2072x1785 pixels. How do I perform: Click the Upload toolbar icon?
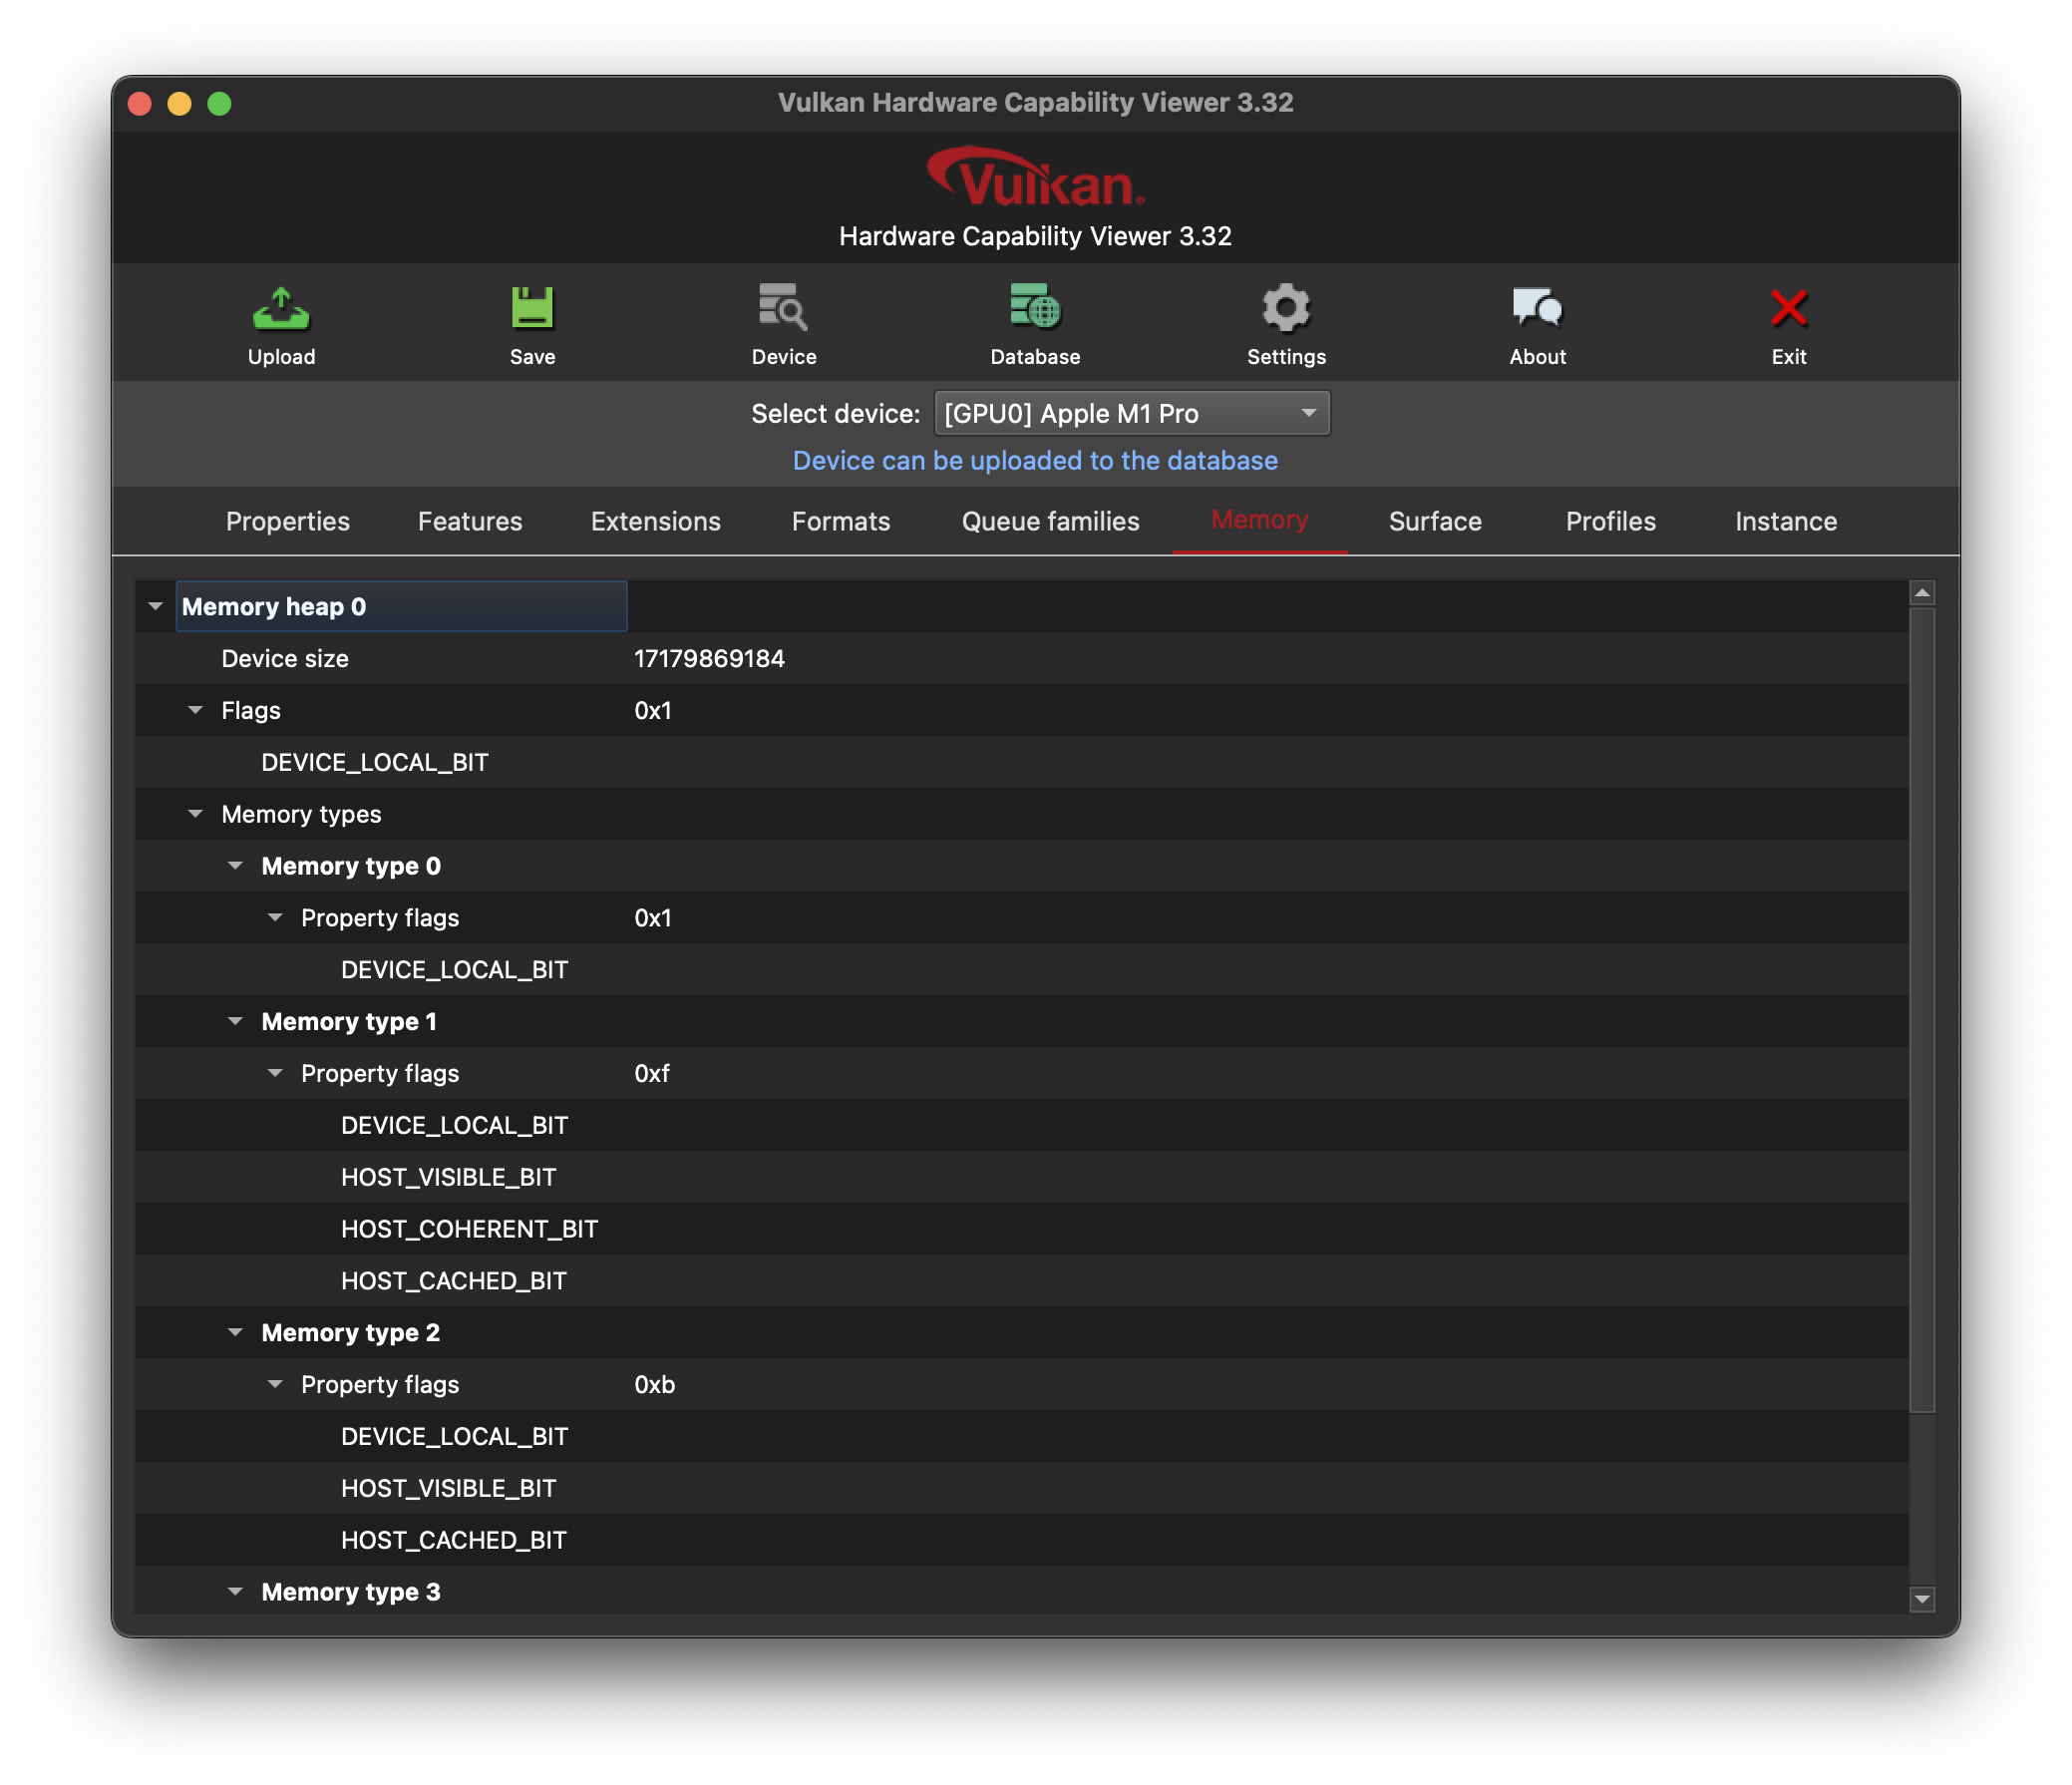point(281,309)
